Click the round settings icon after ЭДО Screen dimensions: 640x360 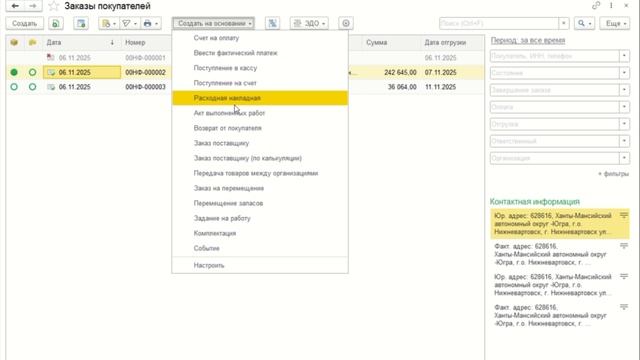coord(346,24)
